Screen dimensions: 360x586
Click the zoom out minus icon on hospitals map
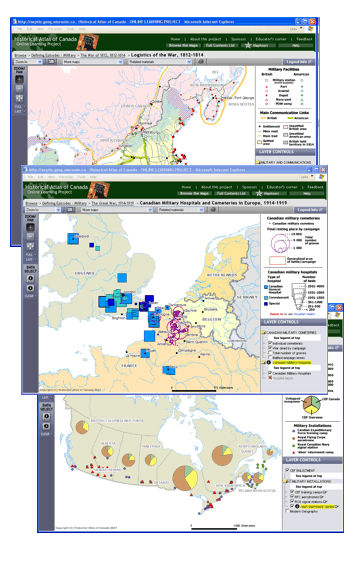[30, 237]
